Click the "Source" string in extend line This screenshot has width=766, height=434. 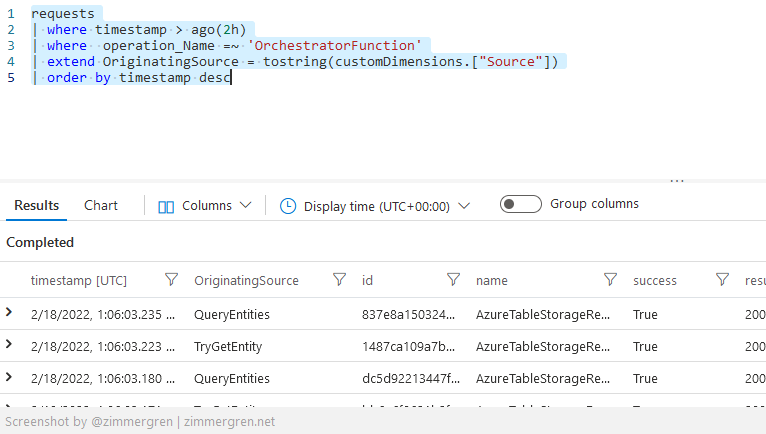click(x=511, y=62)
